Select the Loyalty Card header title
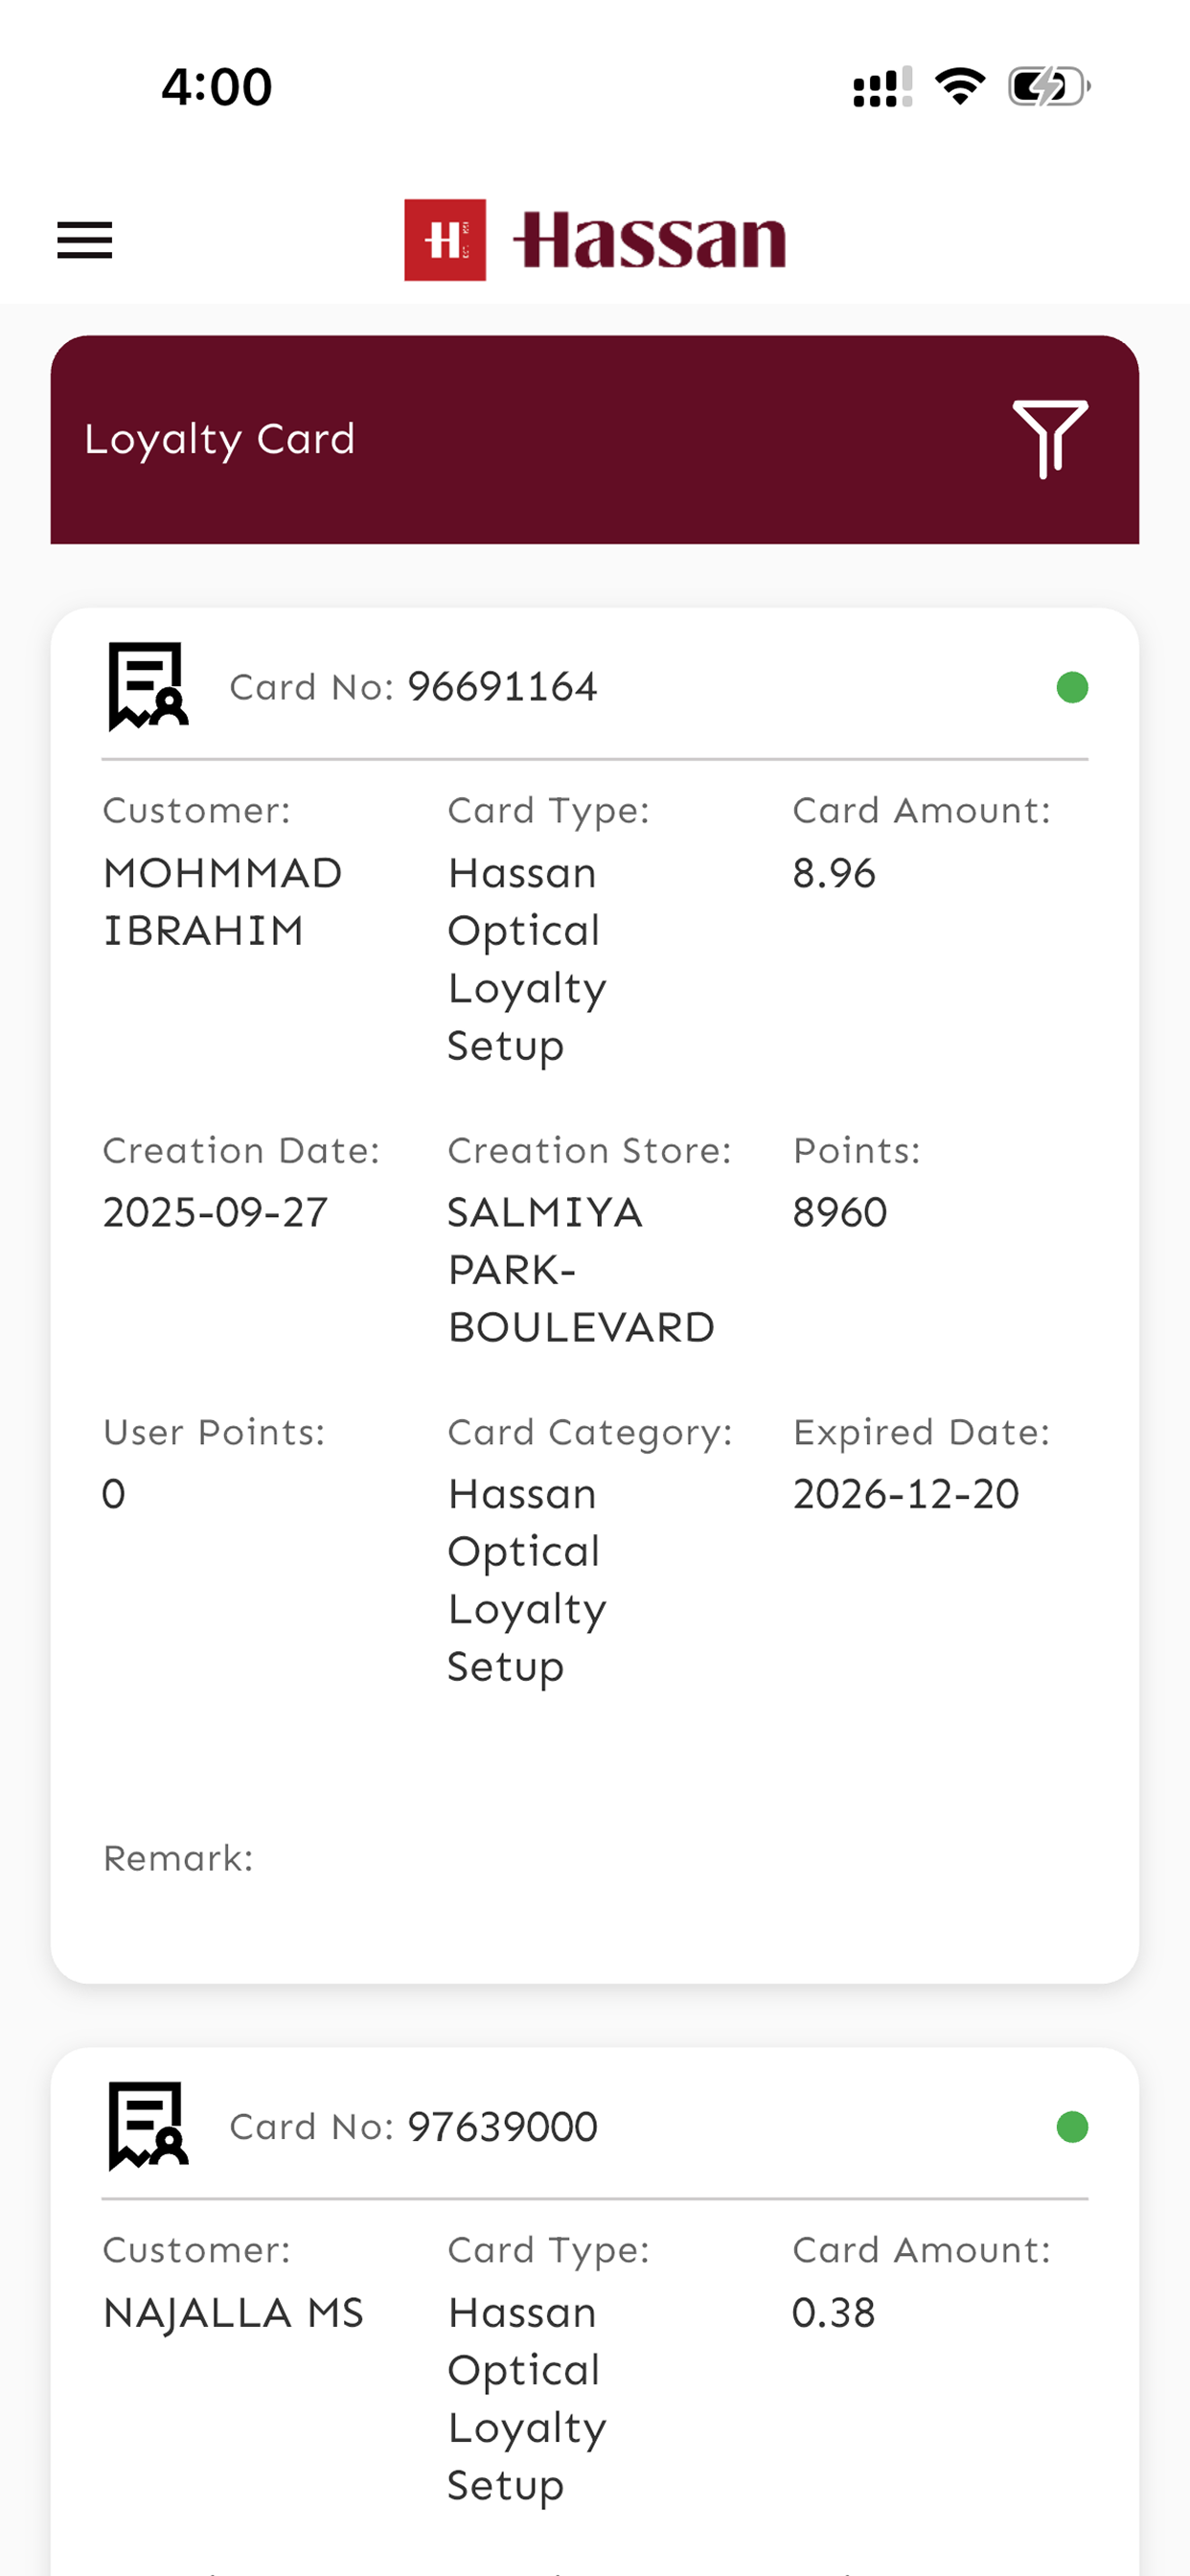The height and width of the screenshot is (2576, 1190). click(220, 439)
